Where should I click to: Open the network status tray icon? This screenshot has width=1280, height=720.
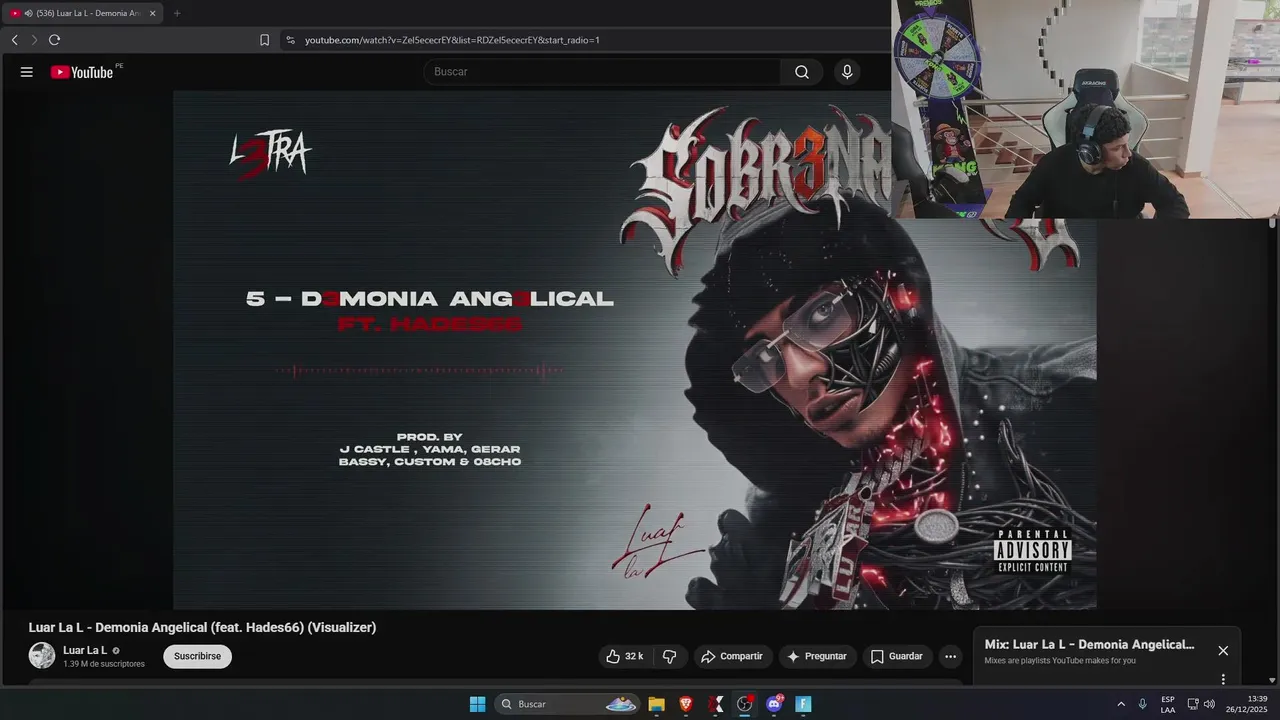(x=1192, y=704)
